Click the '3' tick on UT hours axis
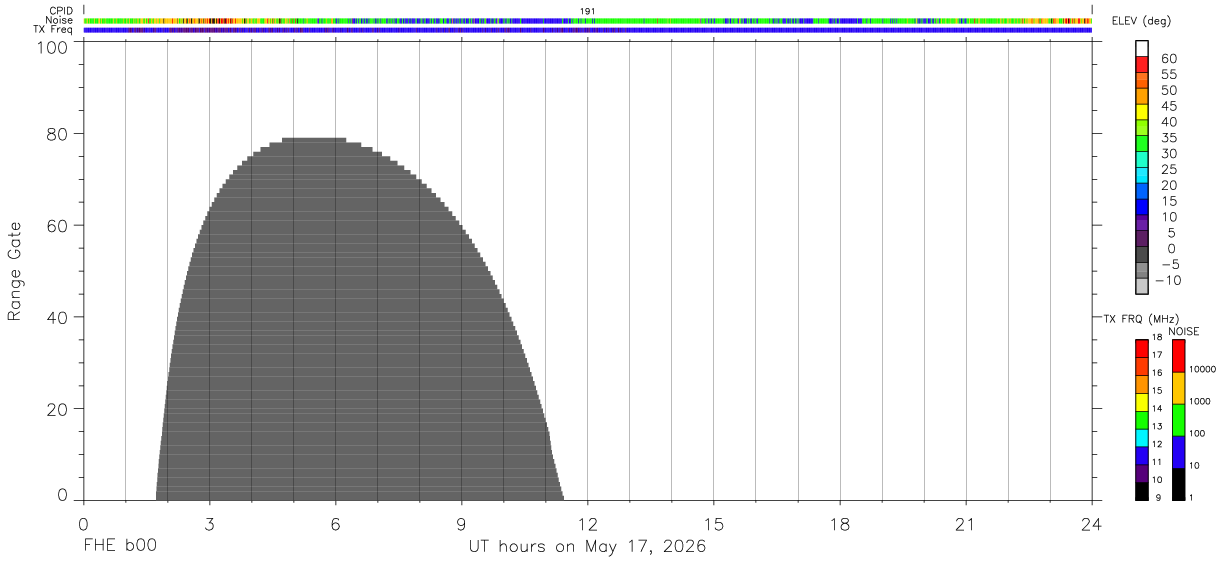The image size is (1228, 567). pyautogui.click(x=209, y=524)
